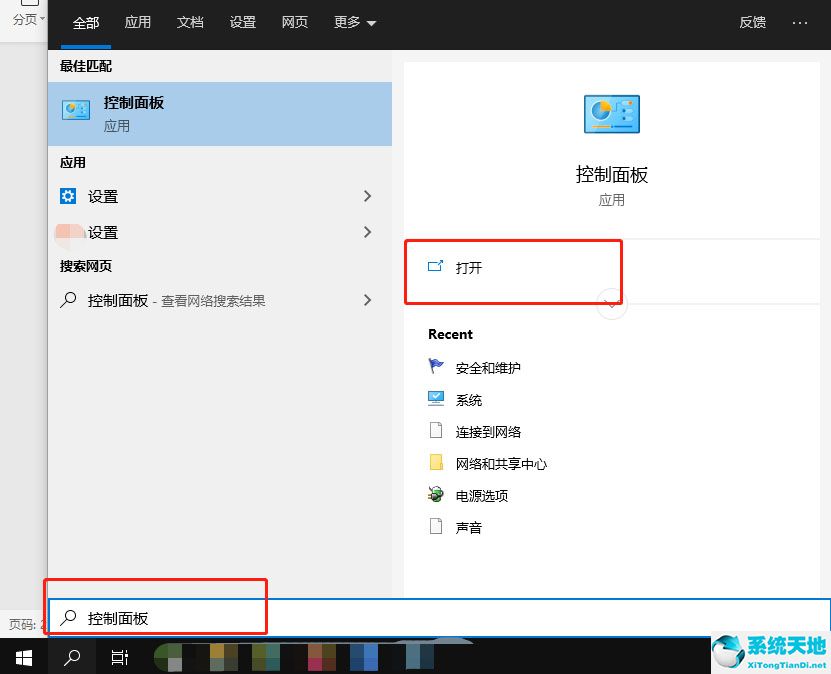This screenshot has width=831, height=674.
Task: Click the document icon for 声音
Action: point(436,526)
